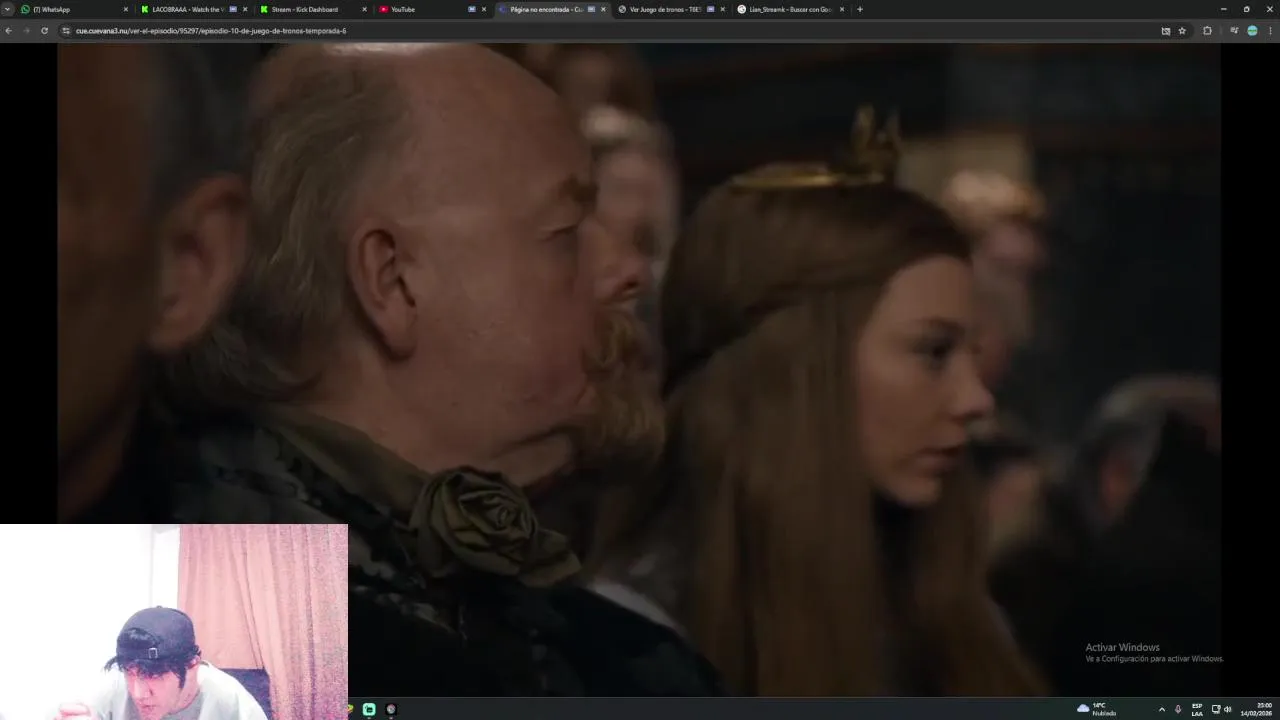Click the Game of Thrones video player
The image size is (1280, 720).
tap(638, 368)
